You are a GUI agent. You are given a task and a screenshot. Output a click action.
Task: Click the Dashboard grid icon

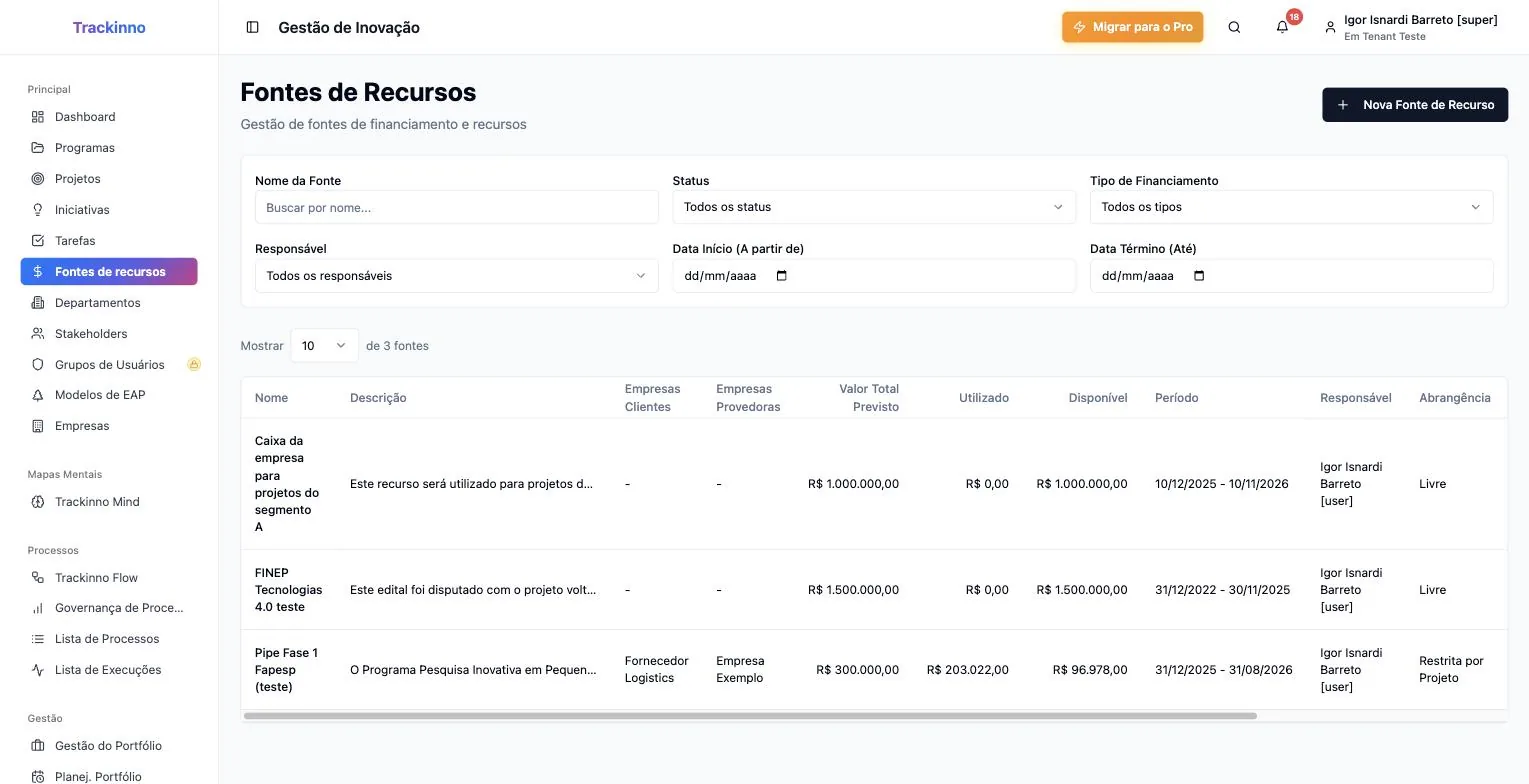38,117
